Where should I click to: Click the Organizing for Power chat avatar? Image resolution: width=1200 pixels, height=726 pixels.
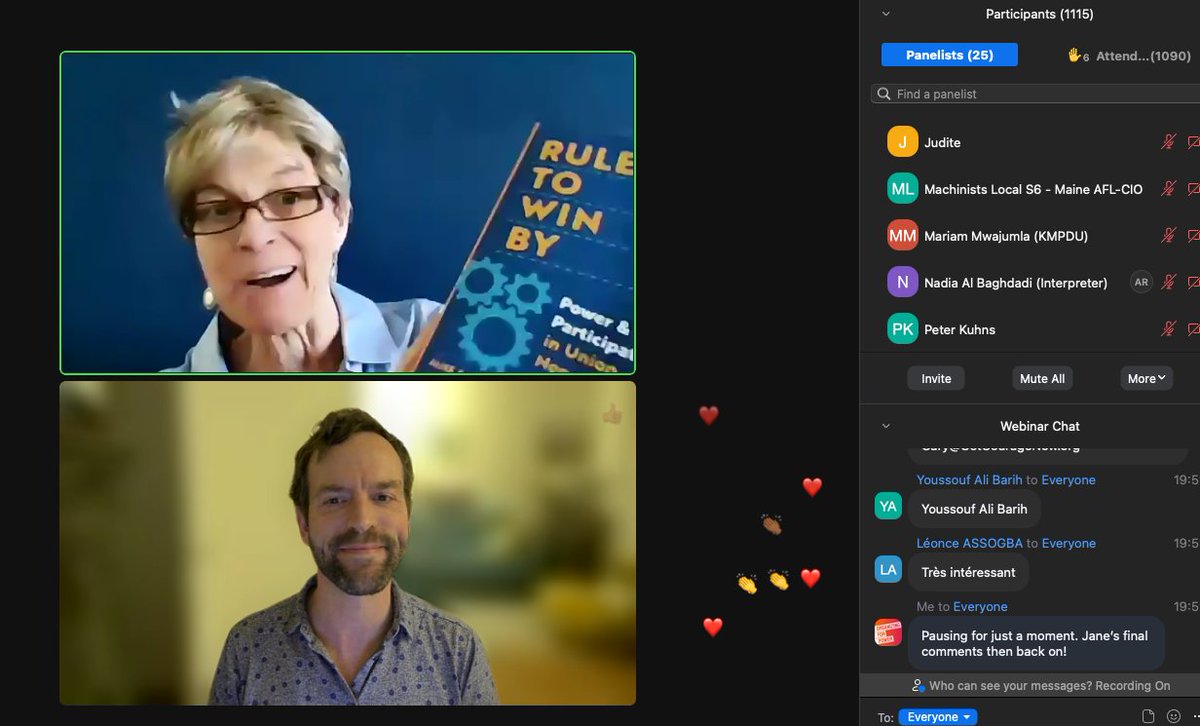pyautogui.click(x=888, y=633)
